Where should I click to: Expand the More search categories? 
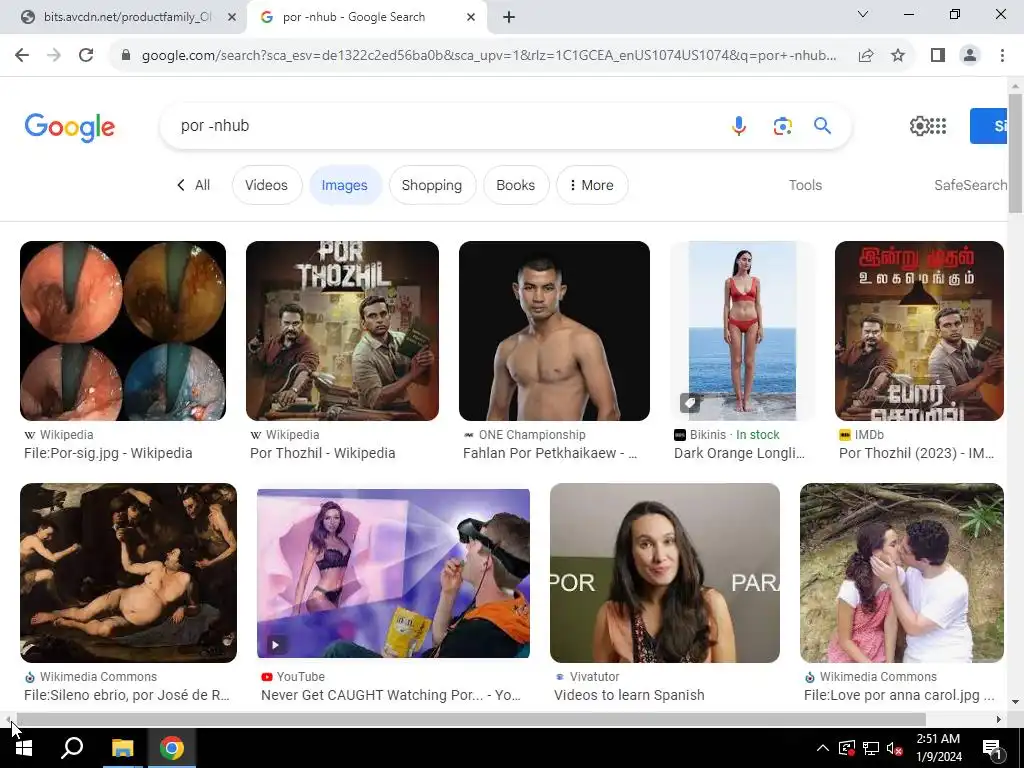click(x=592, y=185)
